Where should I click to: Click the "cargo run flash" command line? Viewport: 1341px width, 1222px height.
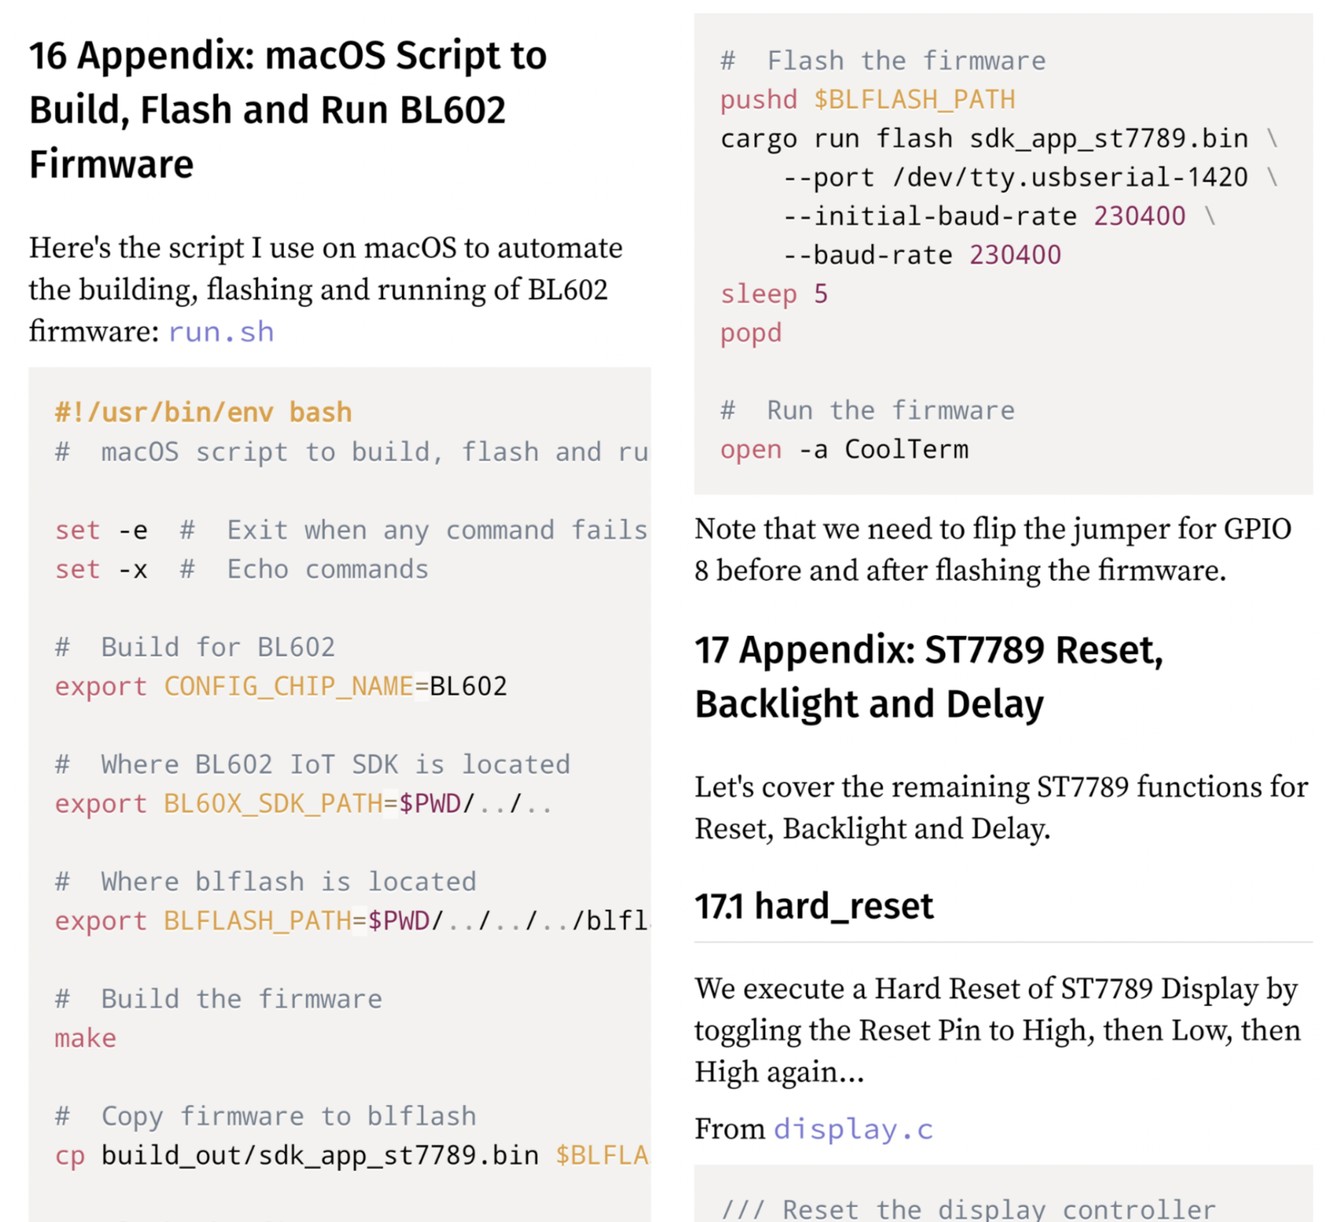tap(984, 139)
